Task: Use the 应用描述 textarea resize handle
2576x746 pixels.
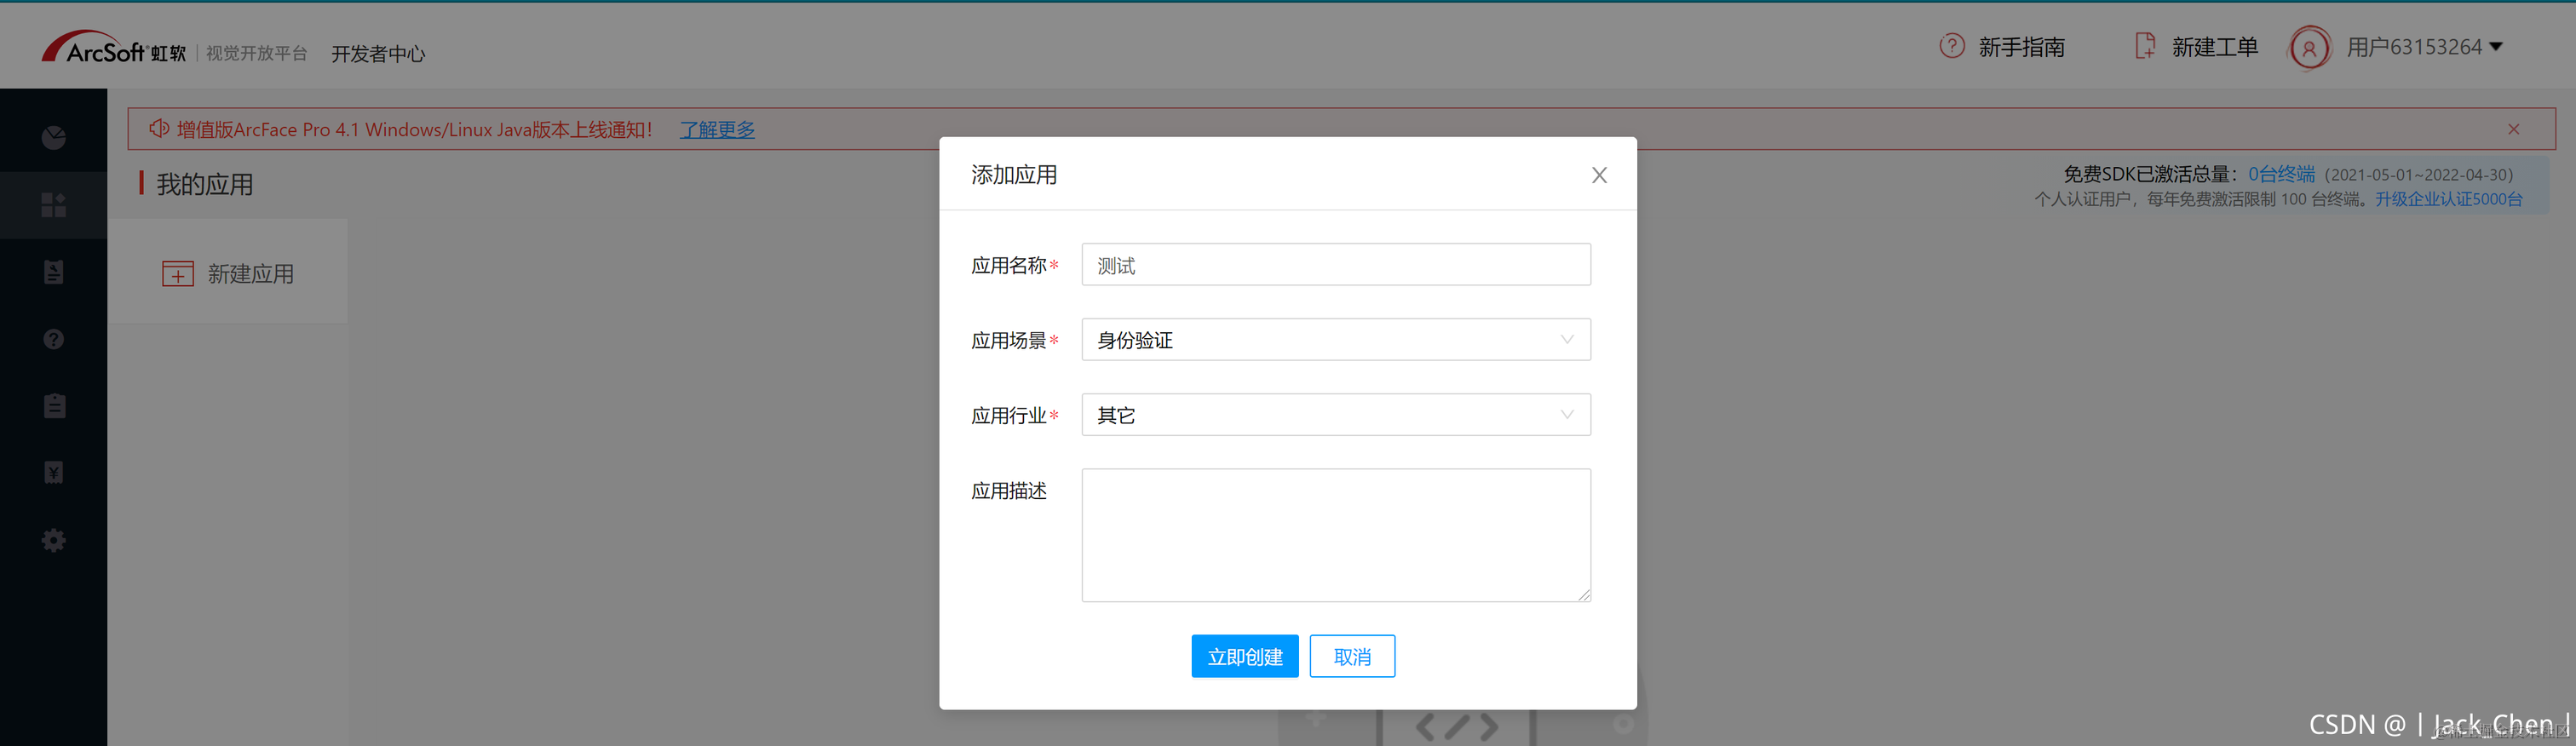Action: pos(1583,594)
